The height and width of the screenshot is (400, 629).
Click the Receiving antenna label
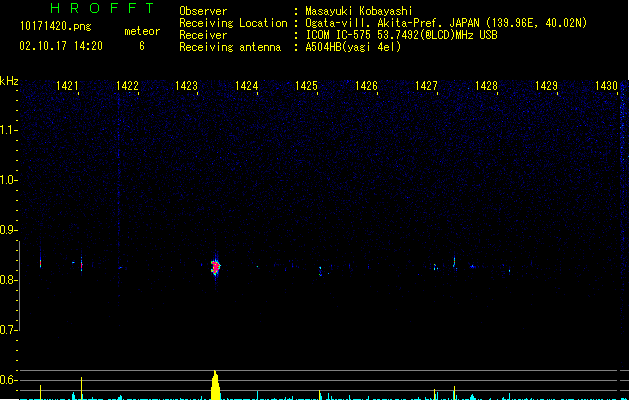click(230, 47)
